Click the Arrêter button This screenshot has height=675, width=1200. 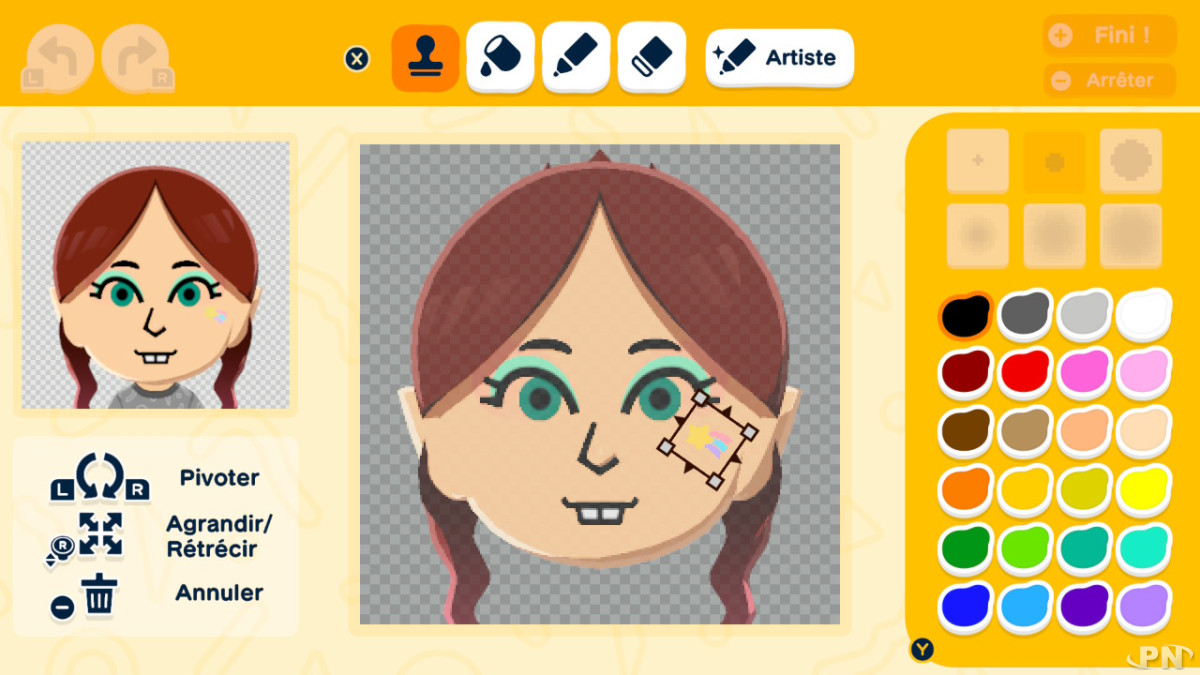tap(1110, 80)
